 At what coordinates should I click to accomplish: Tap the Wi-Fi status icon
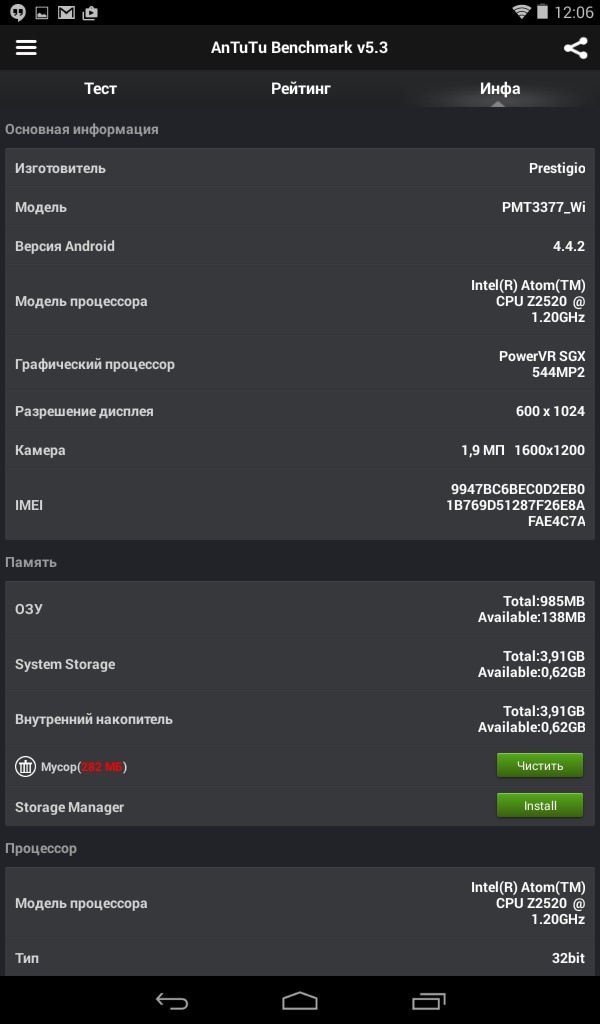pos(521,12)
